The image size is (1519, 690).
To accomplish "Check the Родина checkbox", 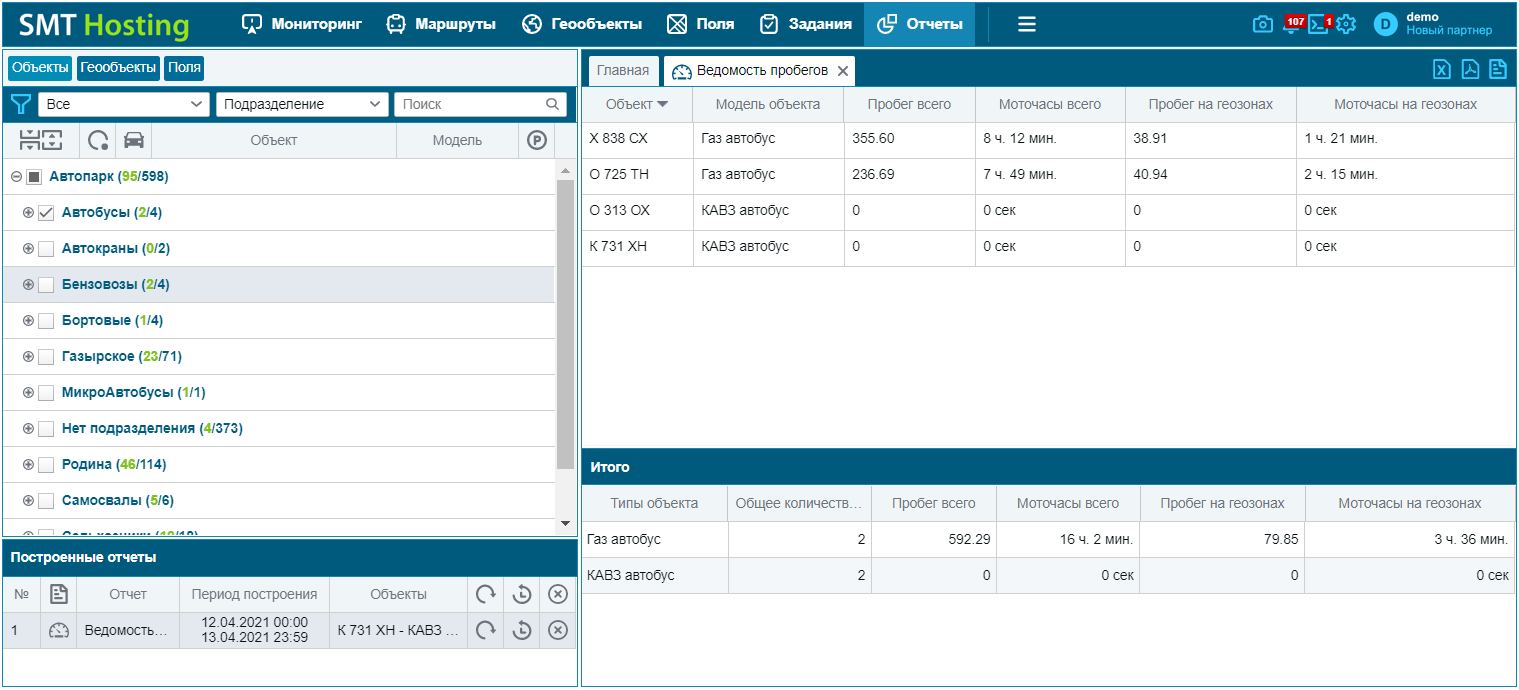I will (x=46, y=465).
